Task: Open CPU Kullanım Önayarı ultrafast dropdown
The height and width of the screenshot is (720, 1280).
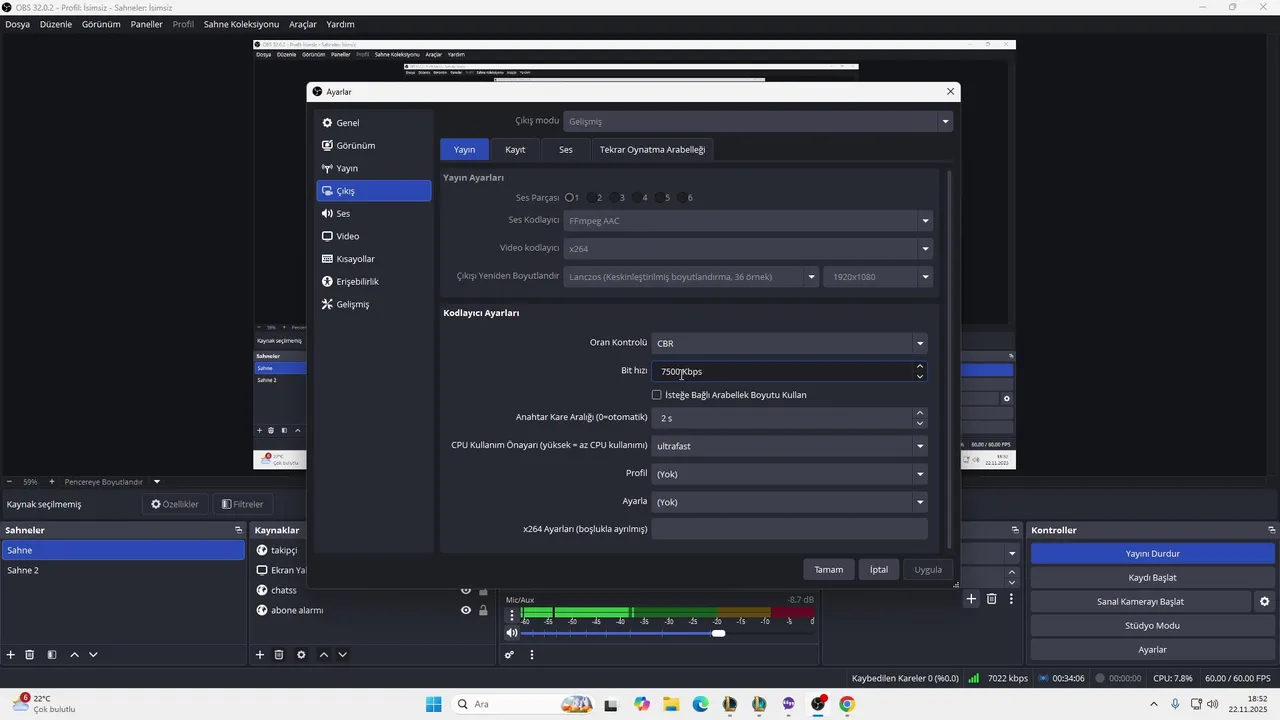Action: pos(790,446)
